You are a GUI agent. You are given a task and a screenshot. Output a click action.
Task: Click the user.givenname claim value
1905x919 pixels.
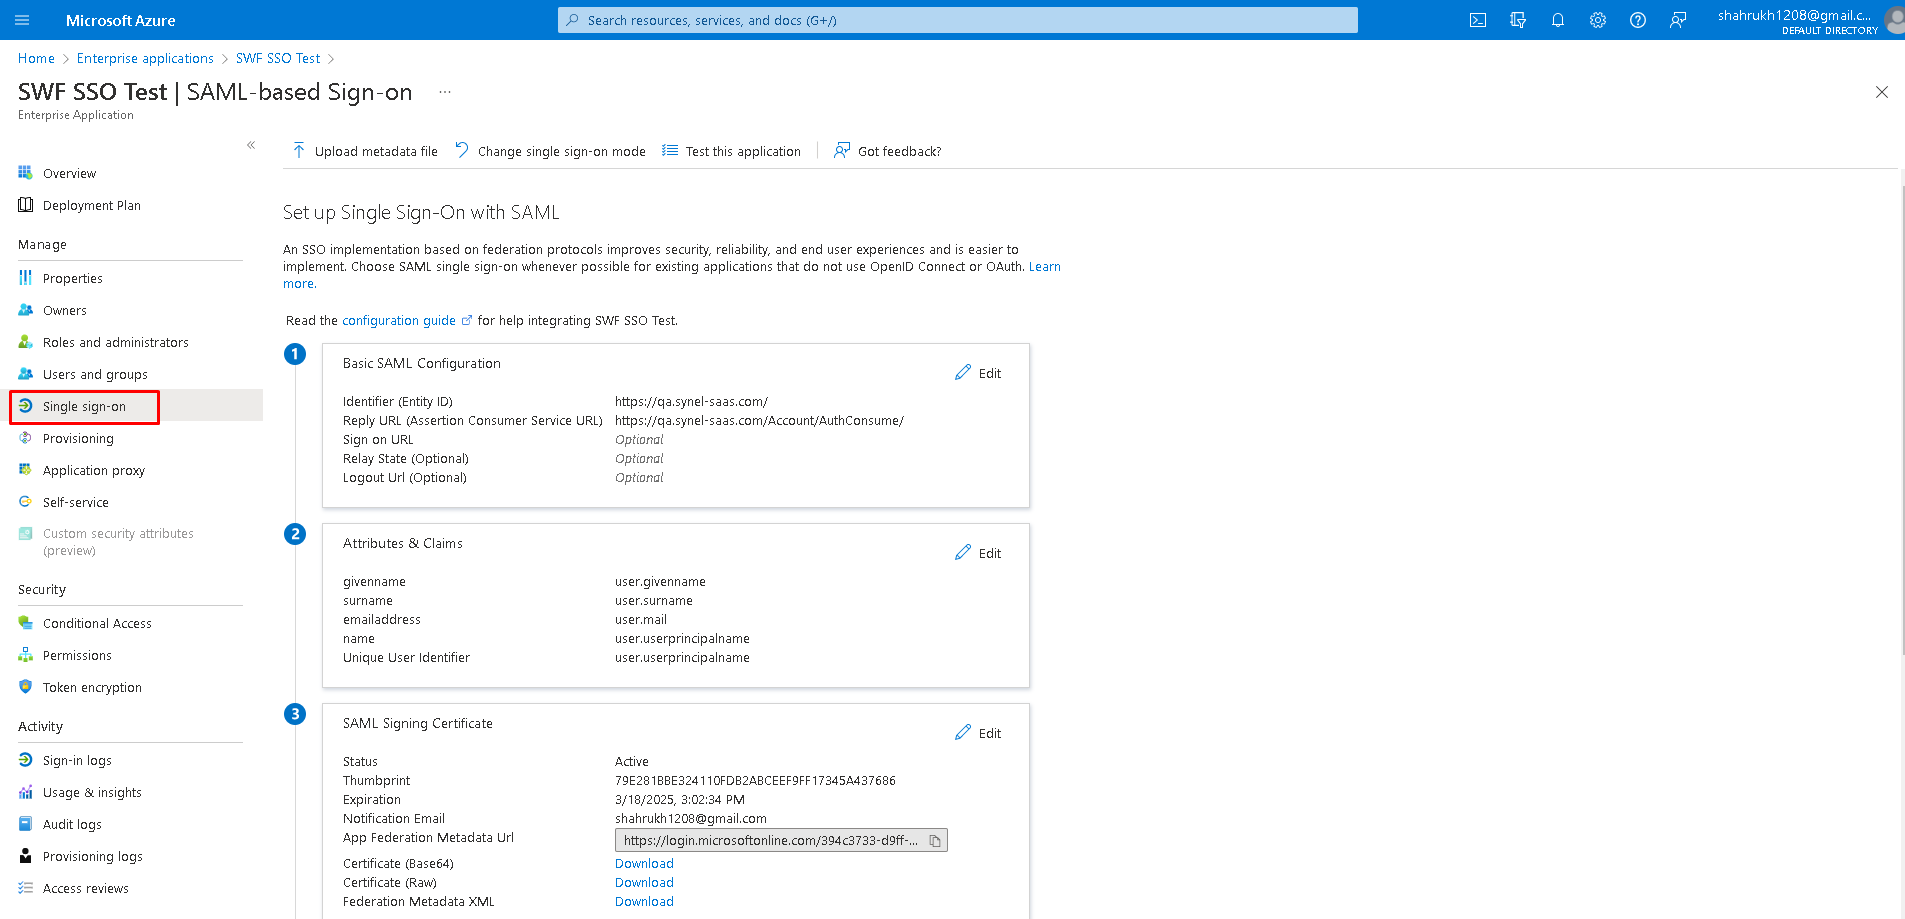pos(660,581)
